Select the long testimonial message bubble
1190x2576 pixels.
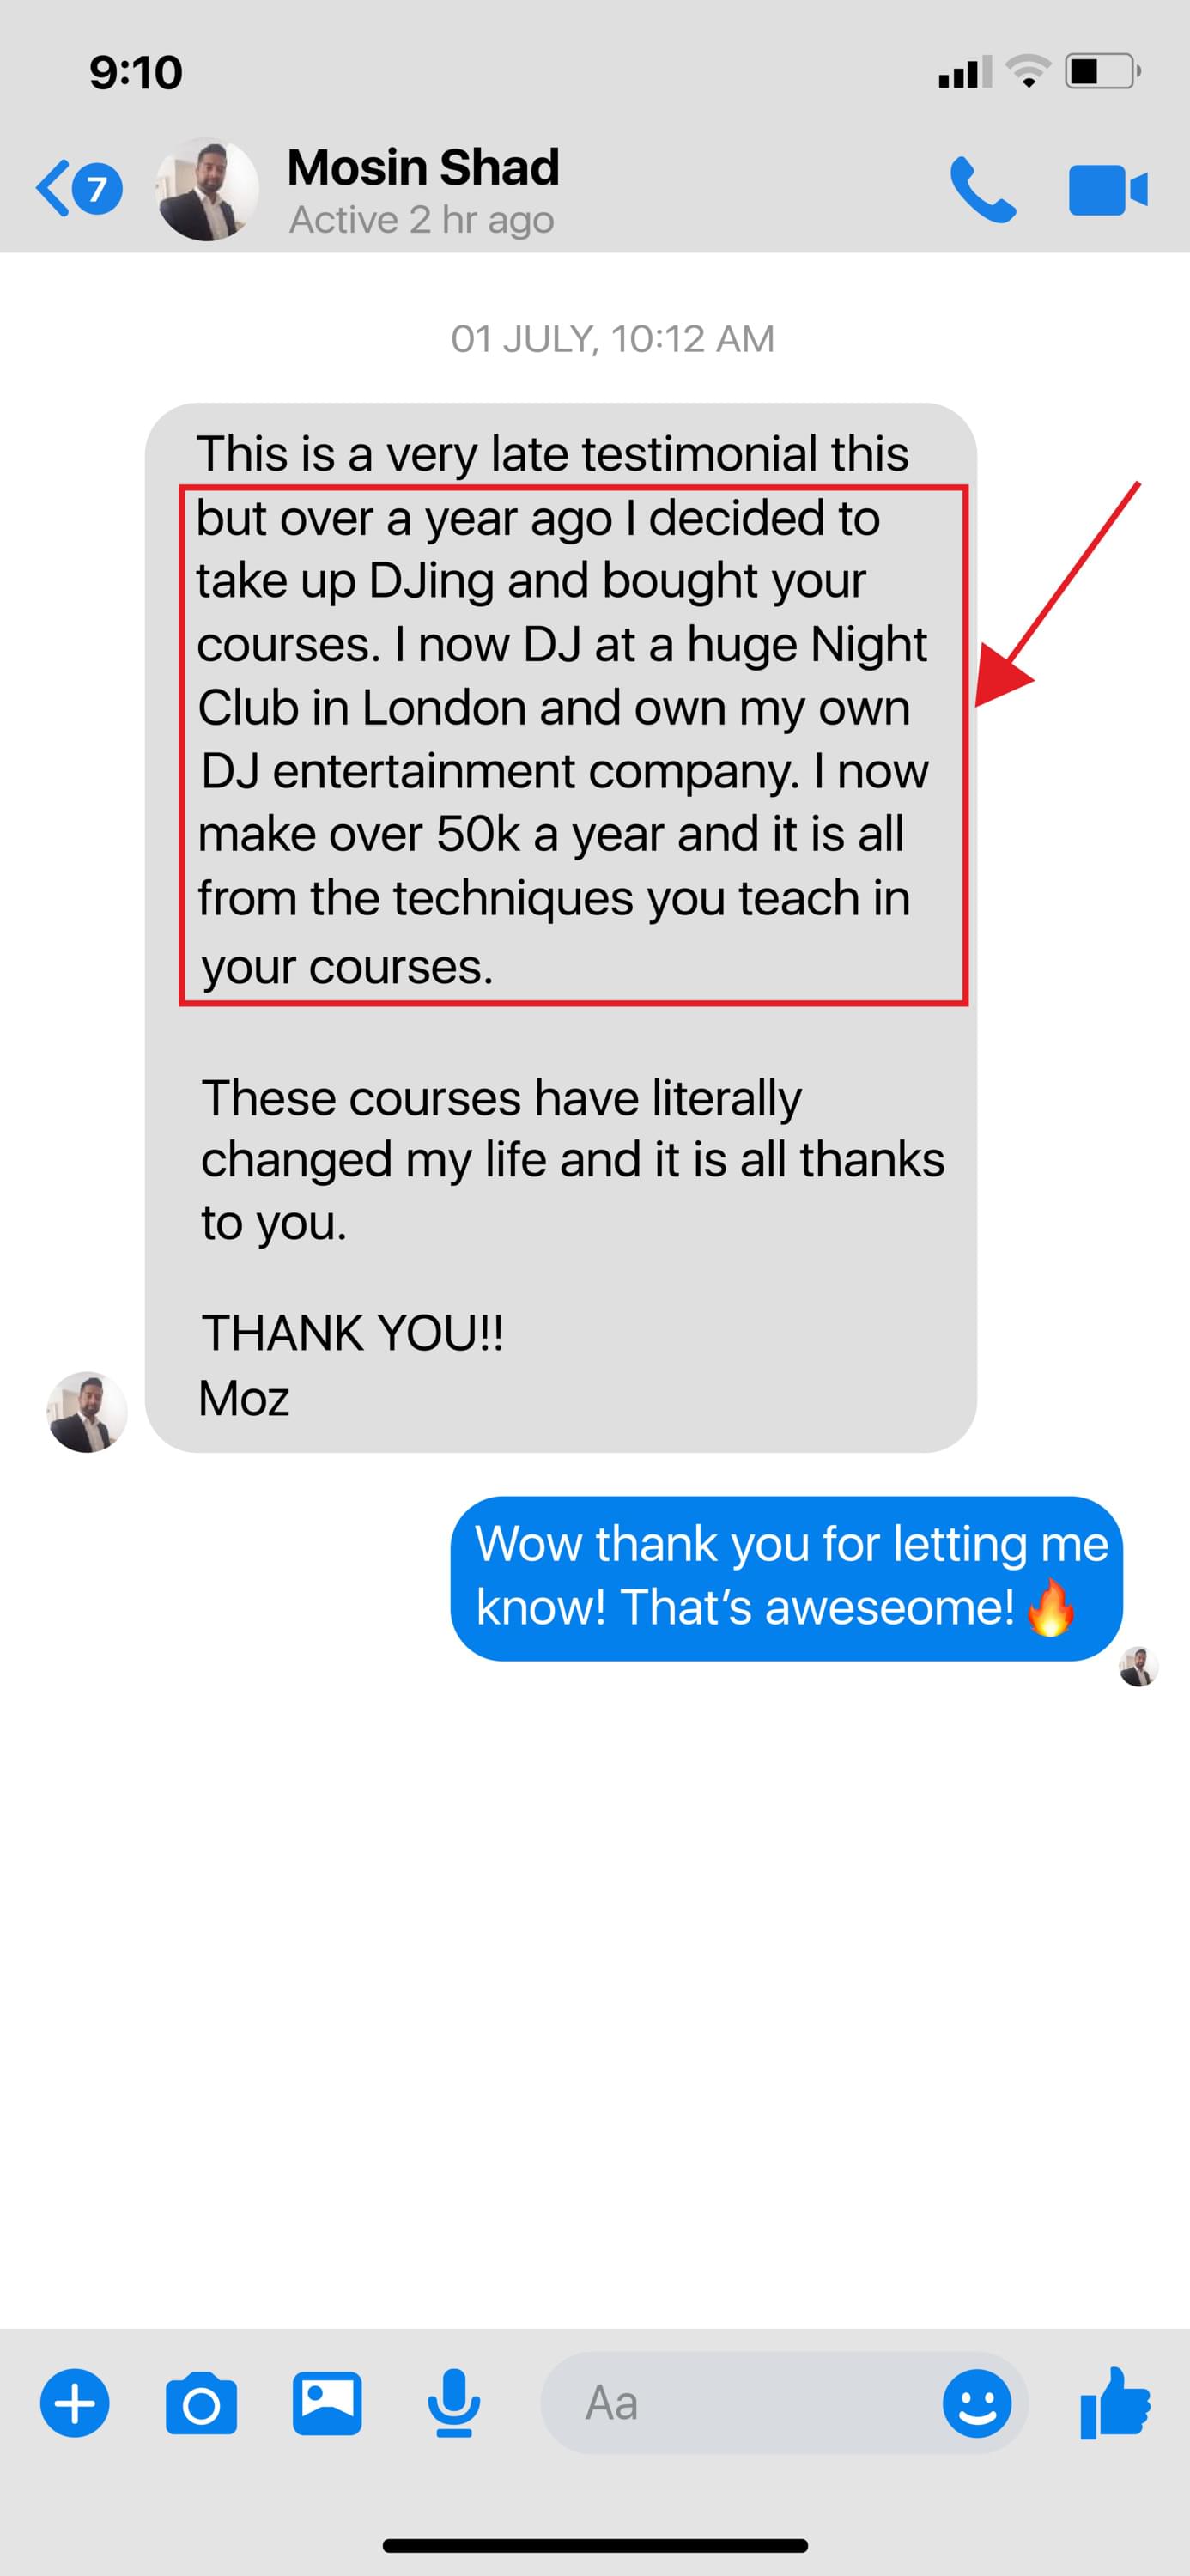coord(561,927)
